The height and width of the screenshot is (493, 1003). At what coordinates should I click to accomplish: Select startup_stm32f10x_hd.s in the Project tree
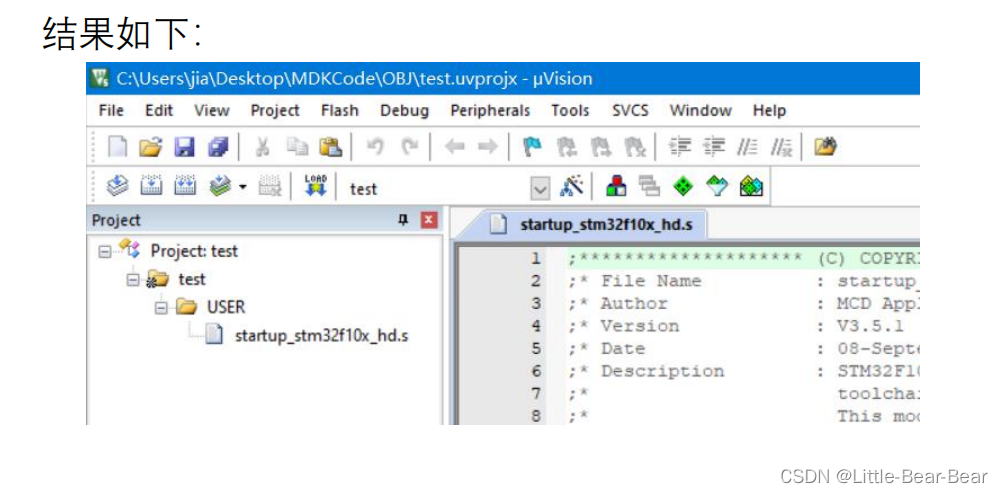point(321,336)
